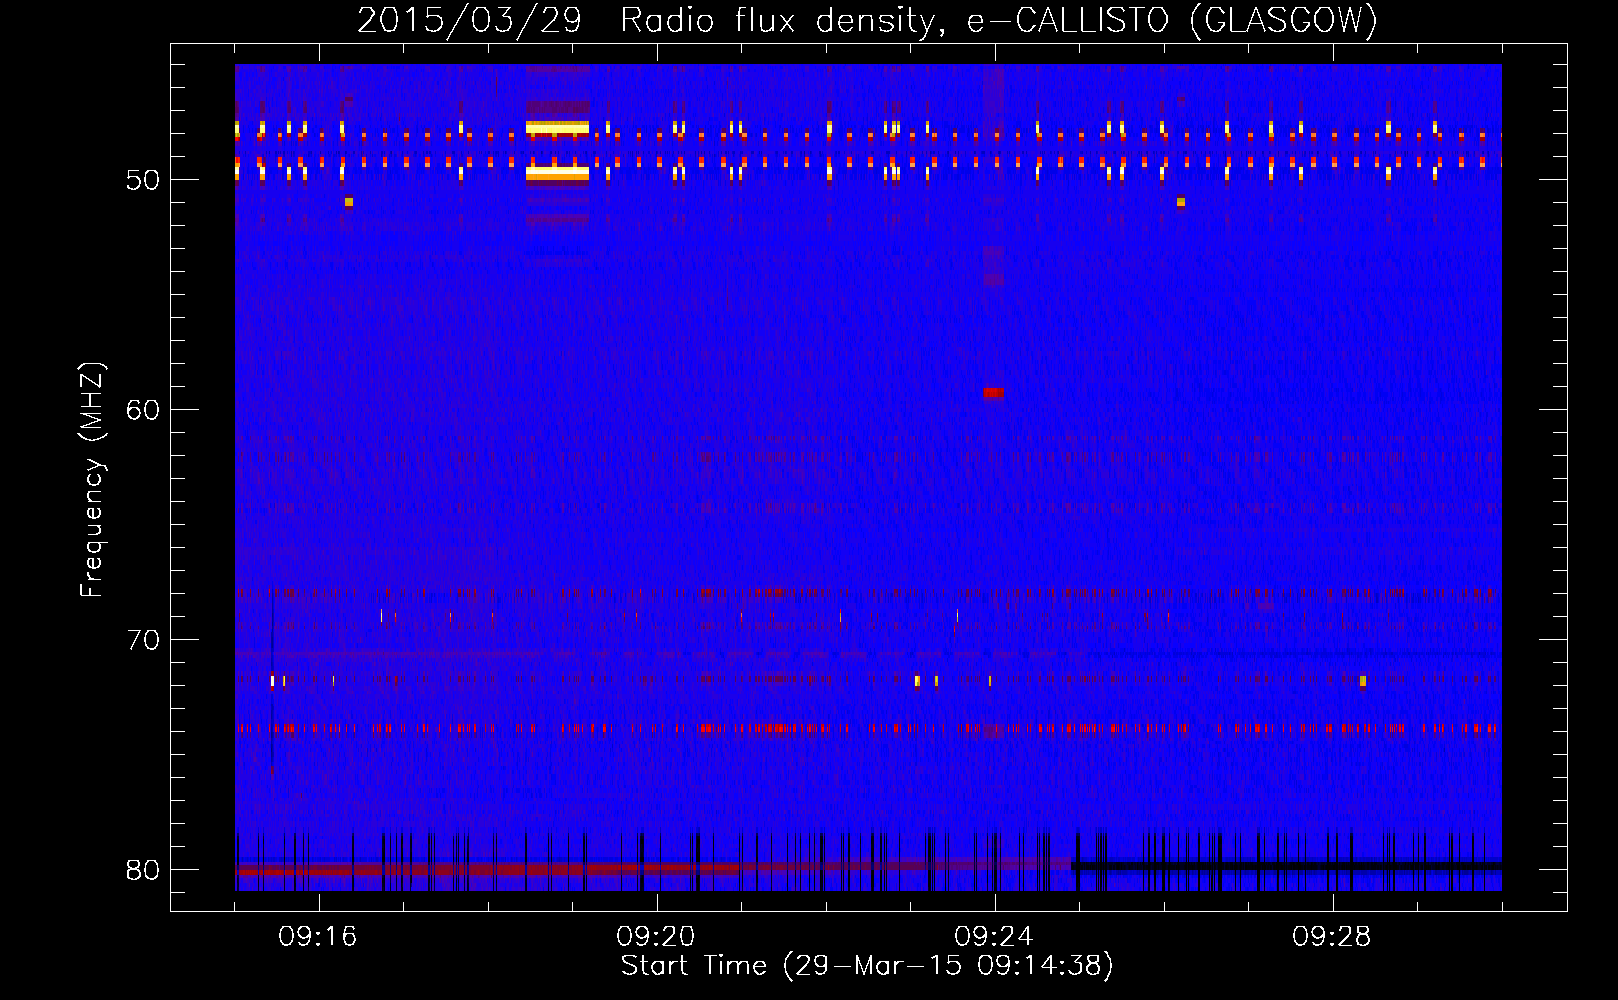Select the 09:28 time tick label

1331,937
